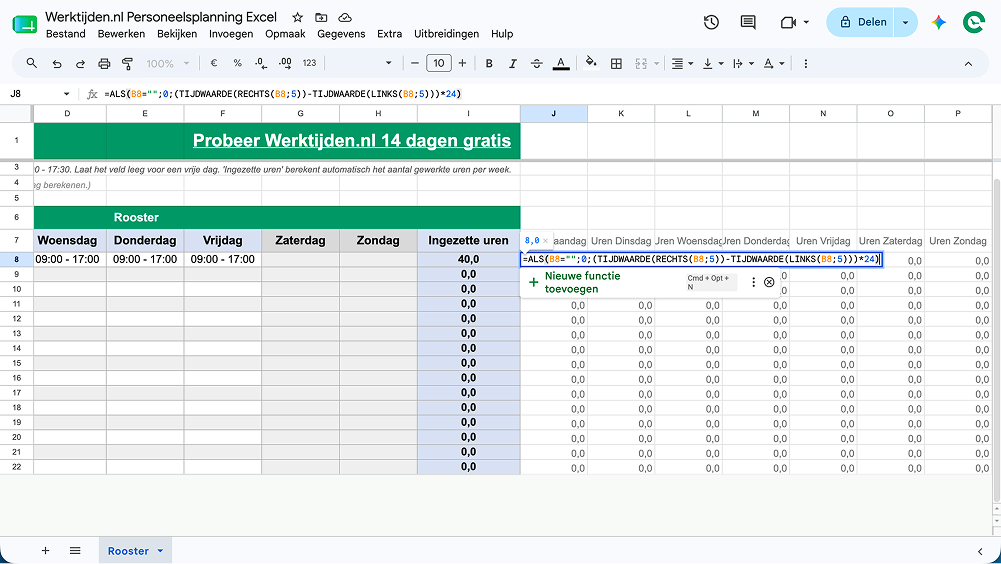Open the Gemini assistant
The height and width of the screenshot is (564, 1001).
938,22
